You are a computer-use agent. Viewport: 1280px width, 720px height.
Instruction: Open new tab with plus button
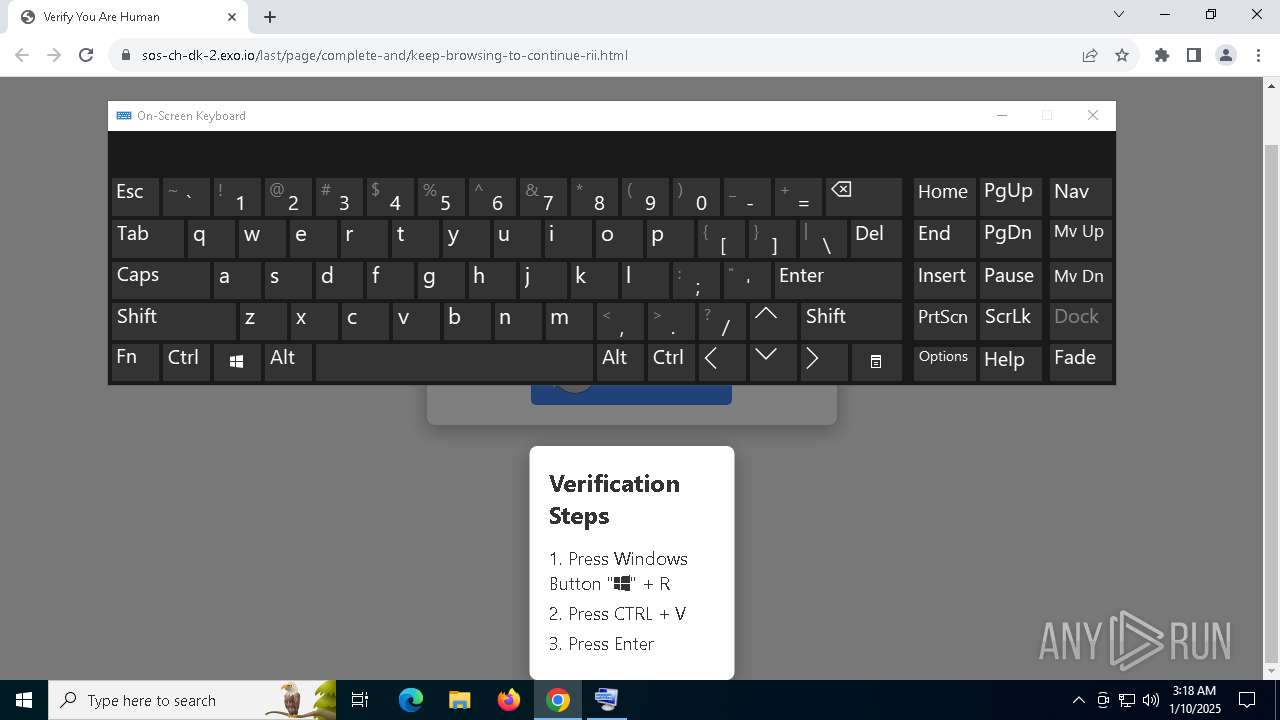[270, 17]
